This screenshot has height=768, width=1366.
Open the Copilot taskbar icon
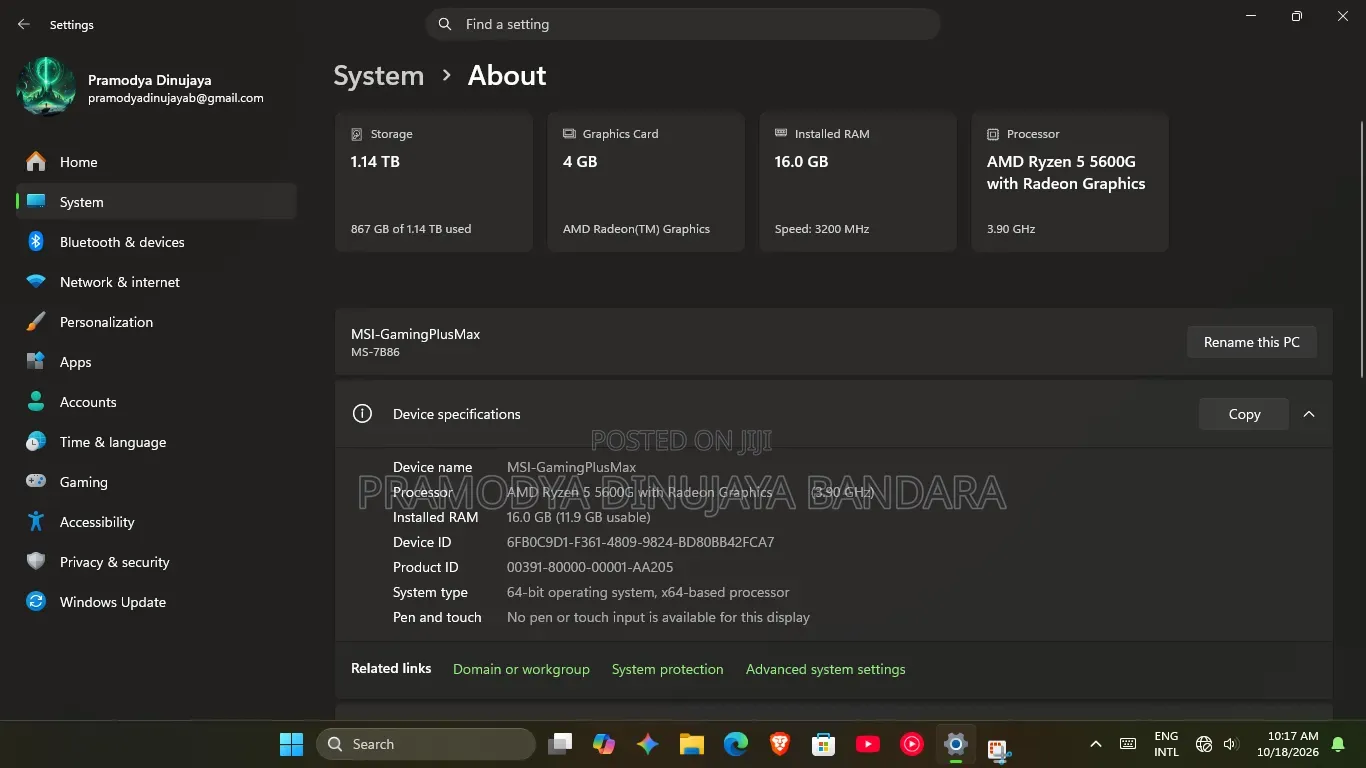(x=604, y=744)
